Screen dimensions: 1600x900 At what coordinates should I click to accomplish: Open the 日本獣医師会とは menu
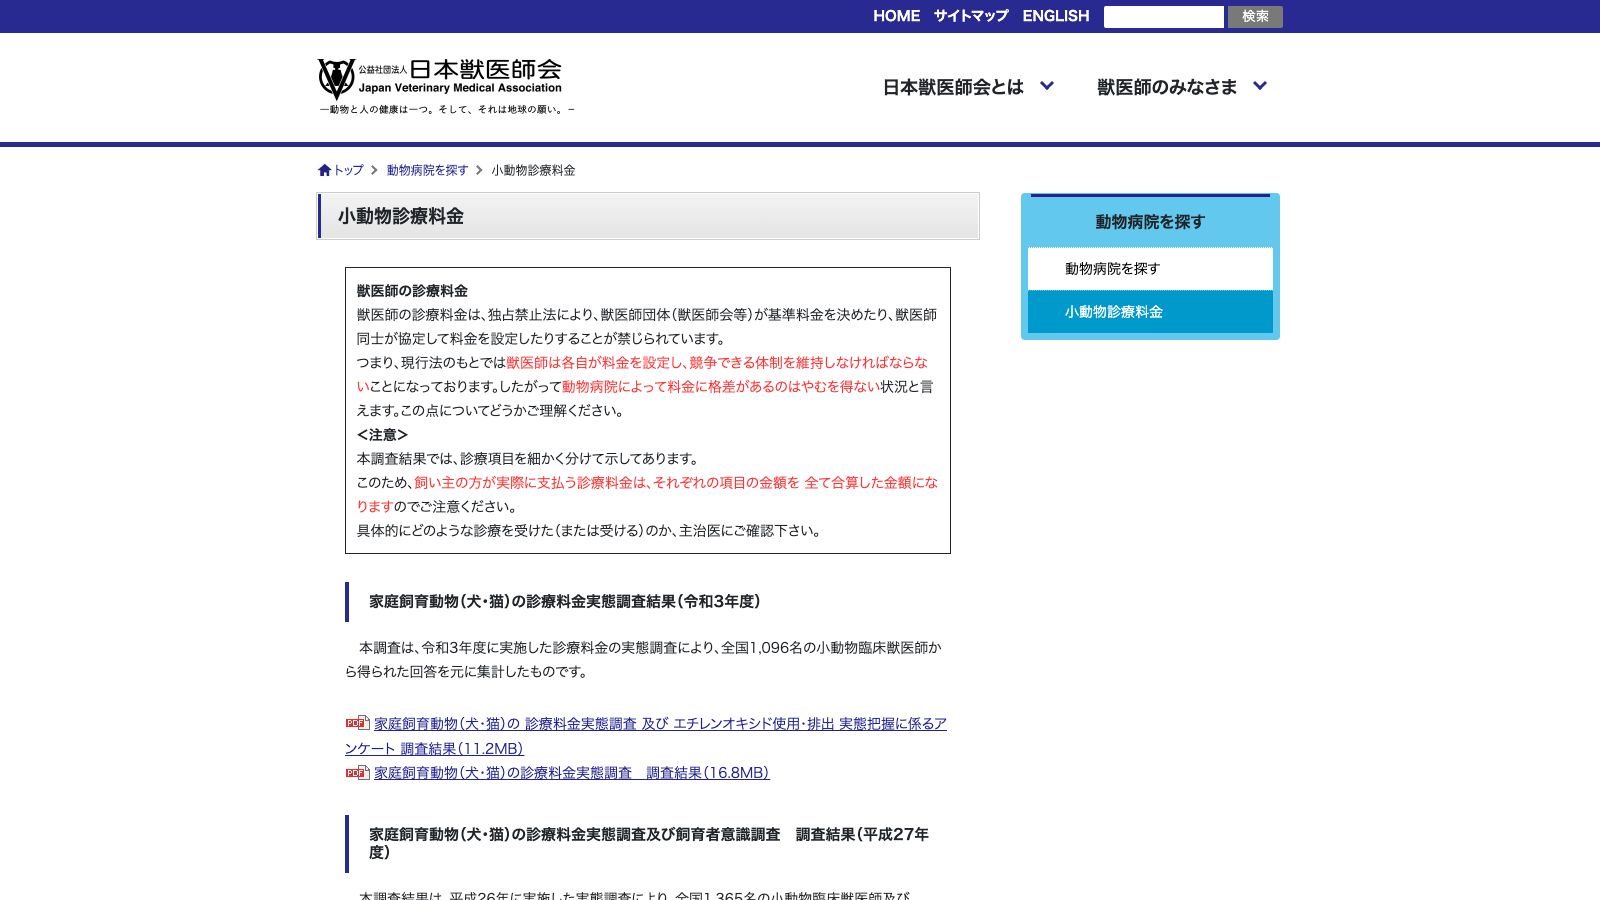coord(953,87)
